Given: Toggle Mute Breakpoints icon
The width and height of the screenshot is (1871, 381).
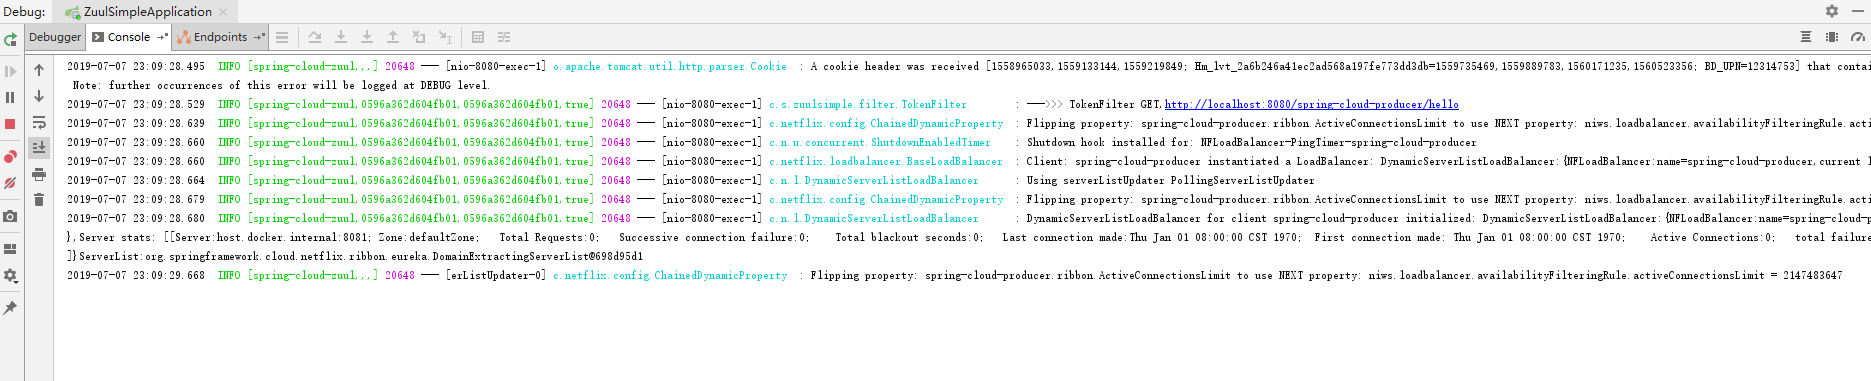Looking at the screenshot, I should (x=10, y=183).
